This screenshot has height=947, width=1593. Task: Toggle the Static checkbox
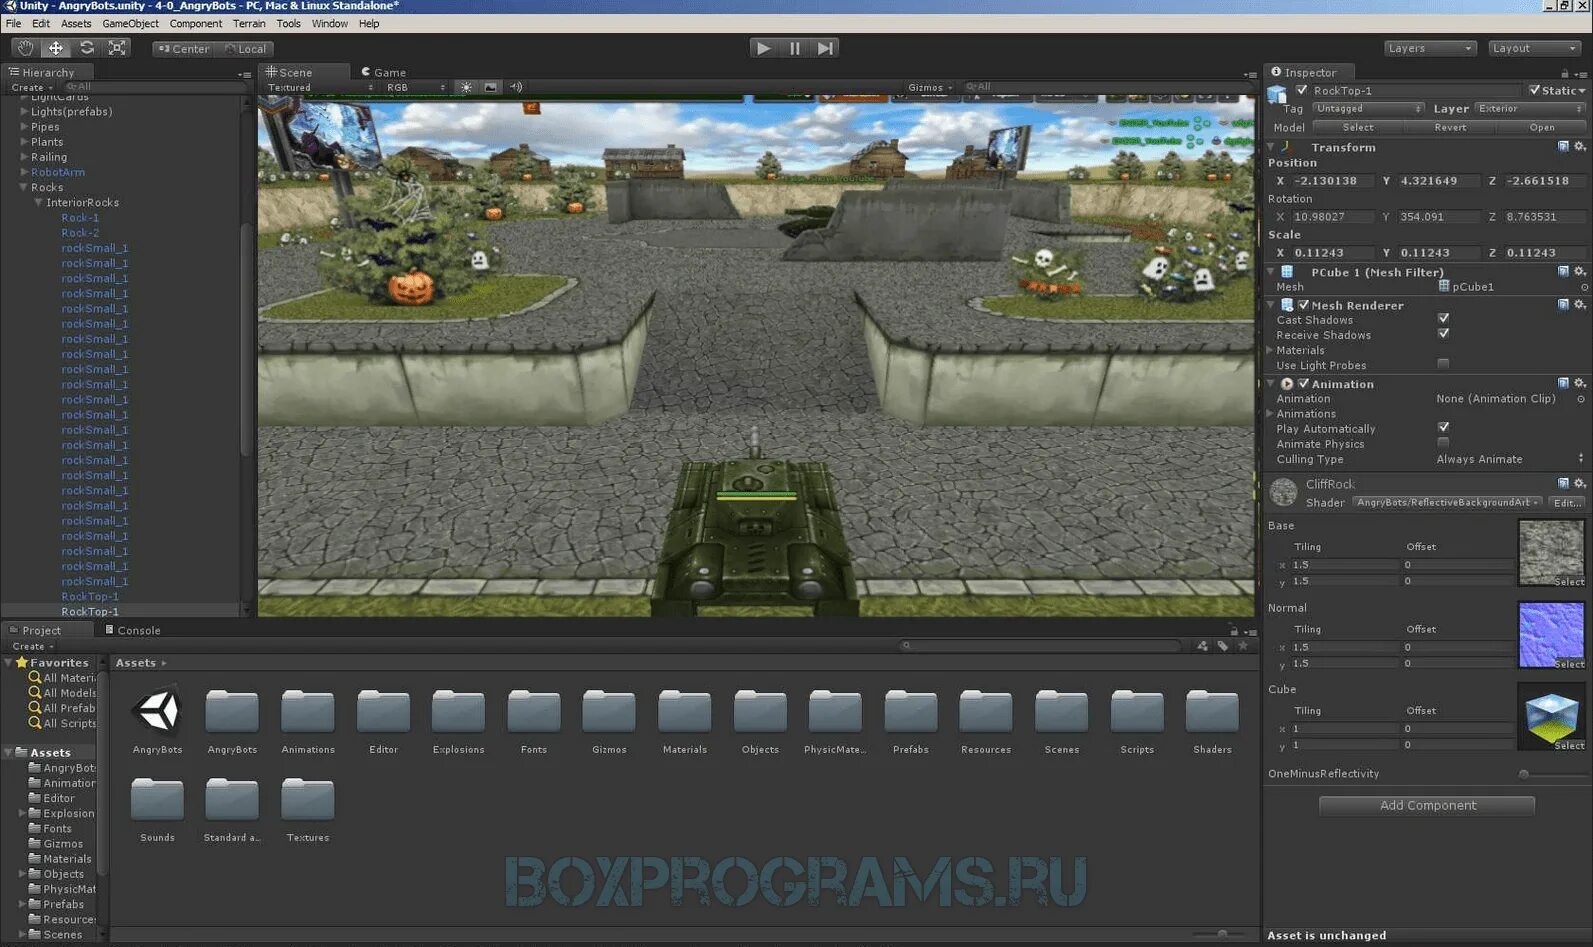coord(1535,90)
